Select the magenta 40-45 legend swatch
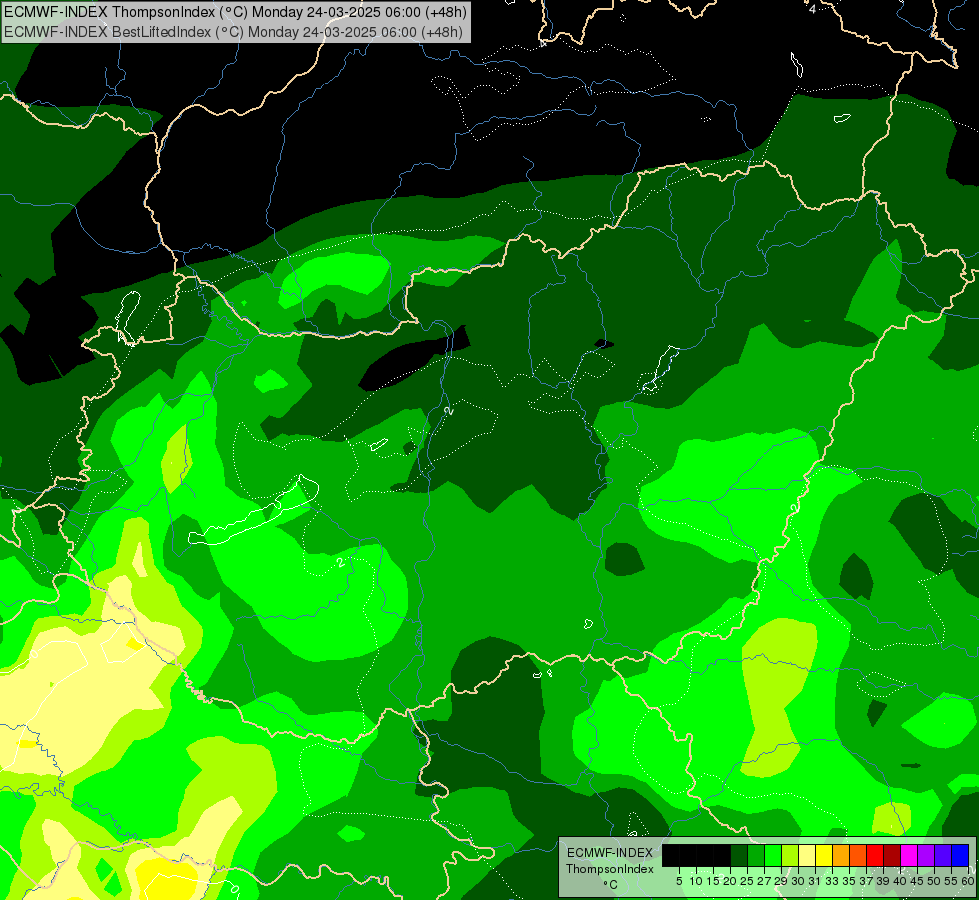979x900 pixels. (909, 855)
